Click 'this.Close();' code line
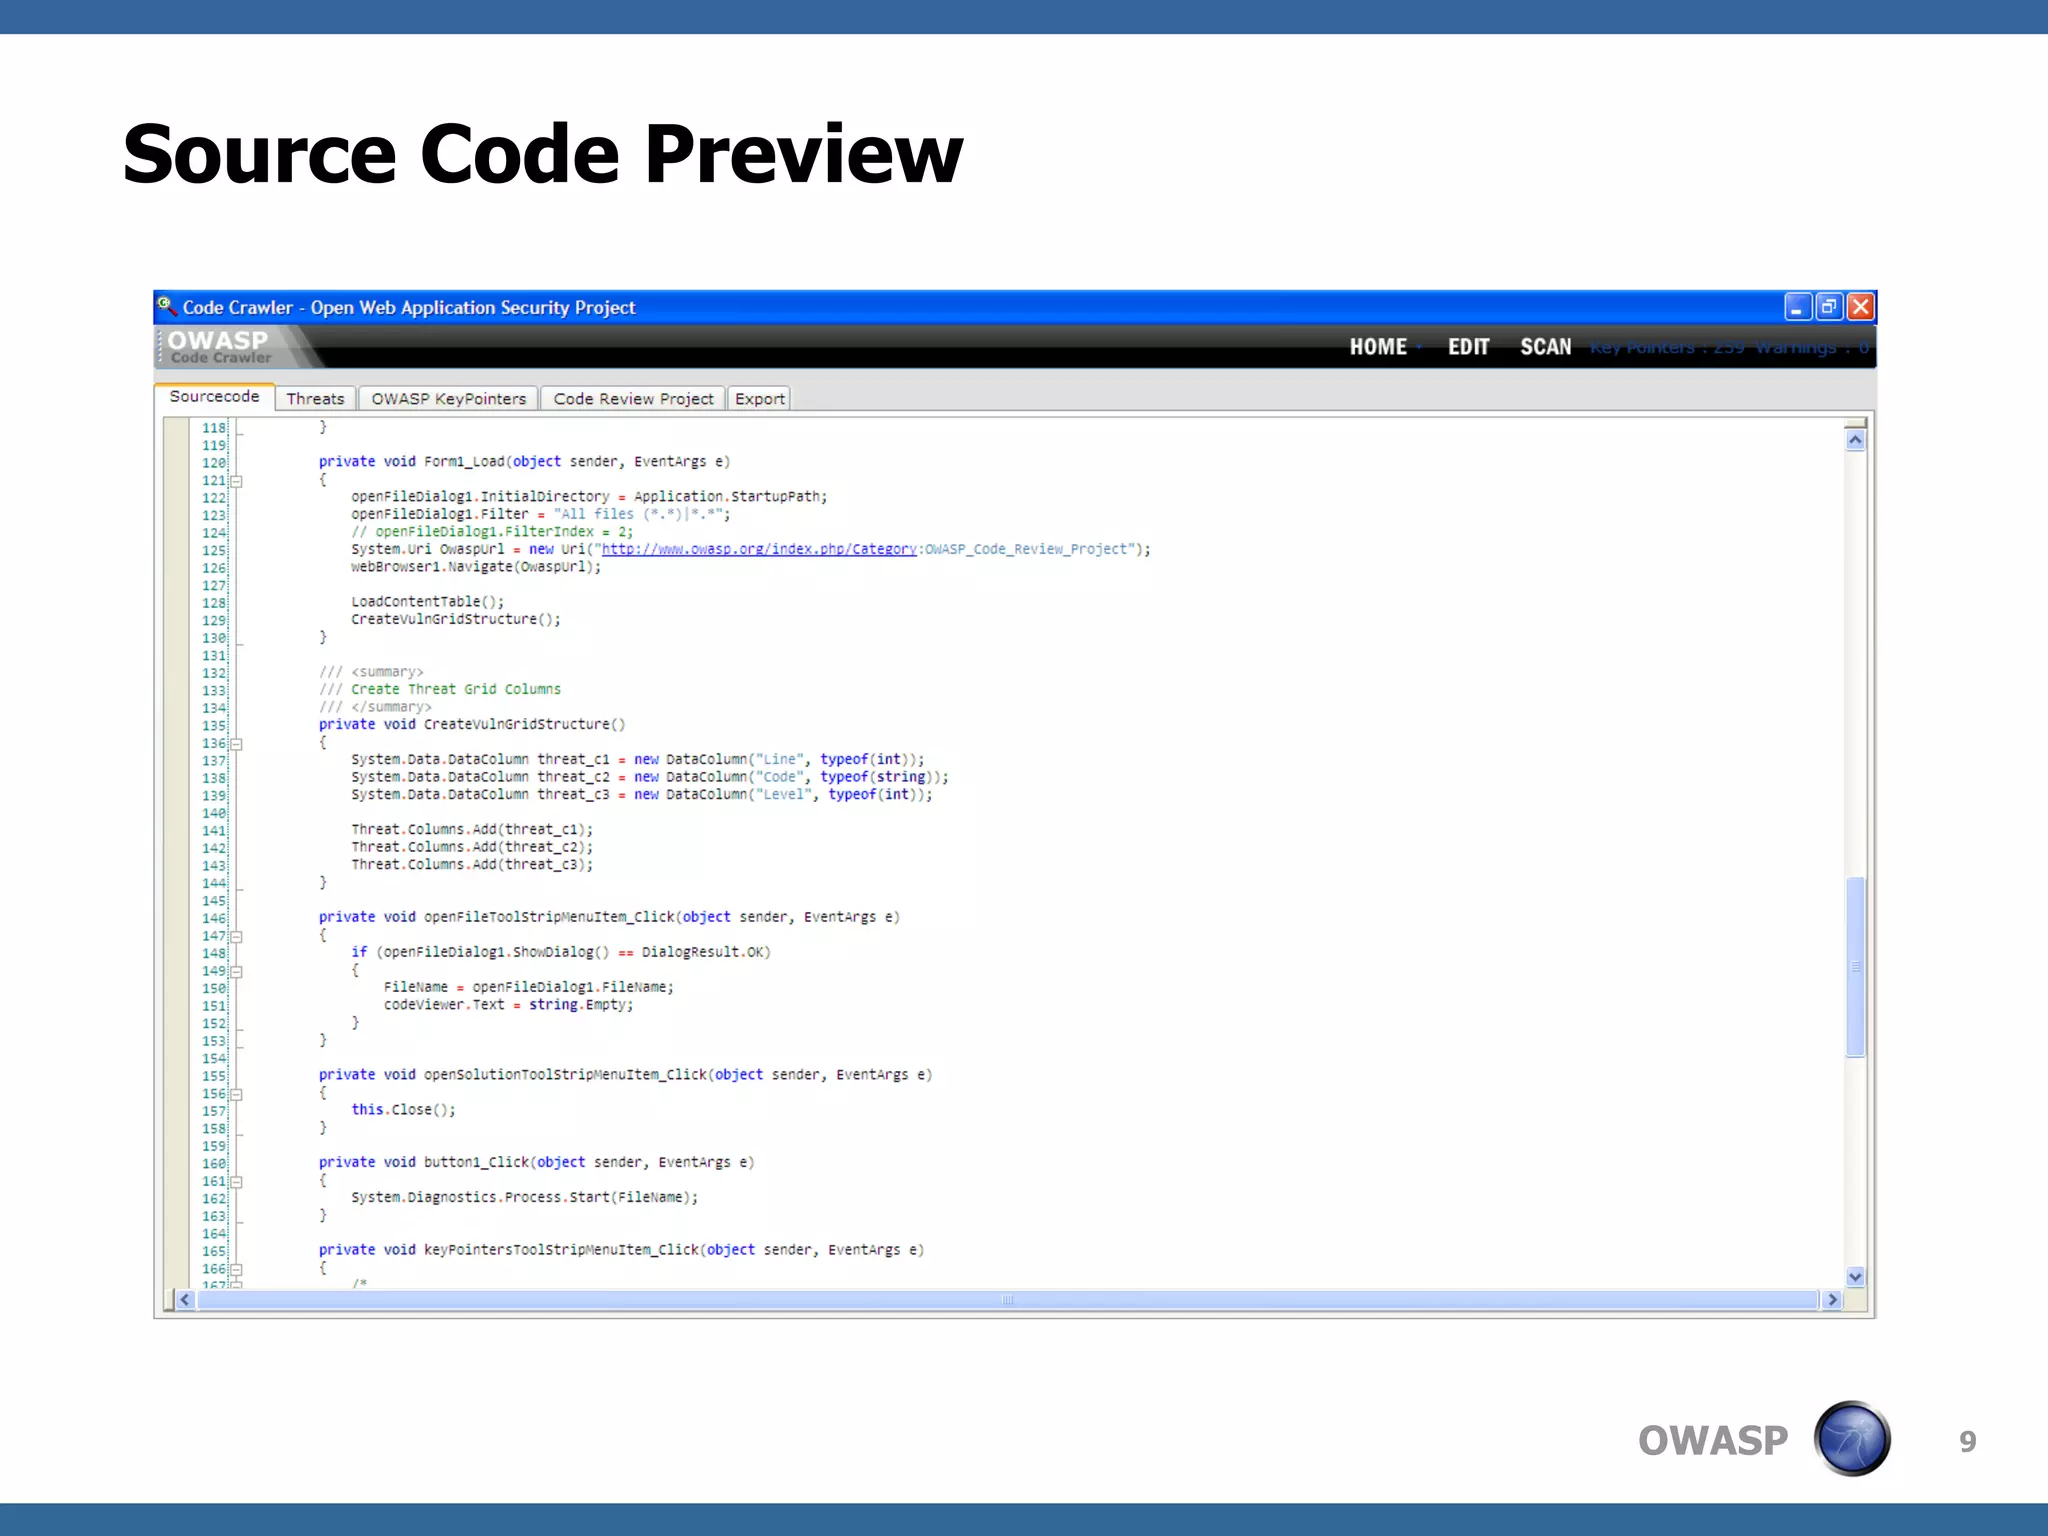The image size is (2048, 1536). pyautogui.click(x=403, y=1110)
